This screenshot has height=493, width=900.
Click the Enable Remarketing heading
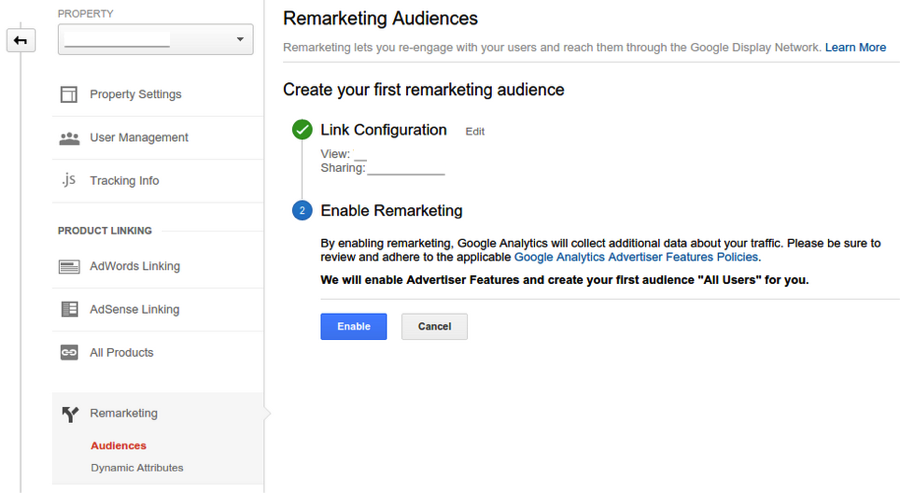391,211
